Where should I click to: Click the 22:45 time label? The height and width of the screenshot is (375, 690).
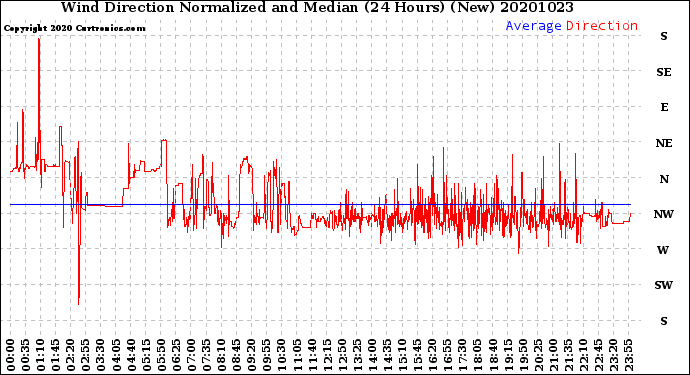pyautogui.click(x=598, y=355)
